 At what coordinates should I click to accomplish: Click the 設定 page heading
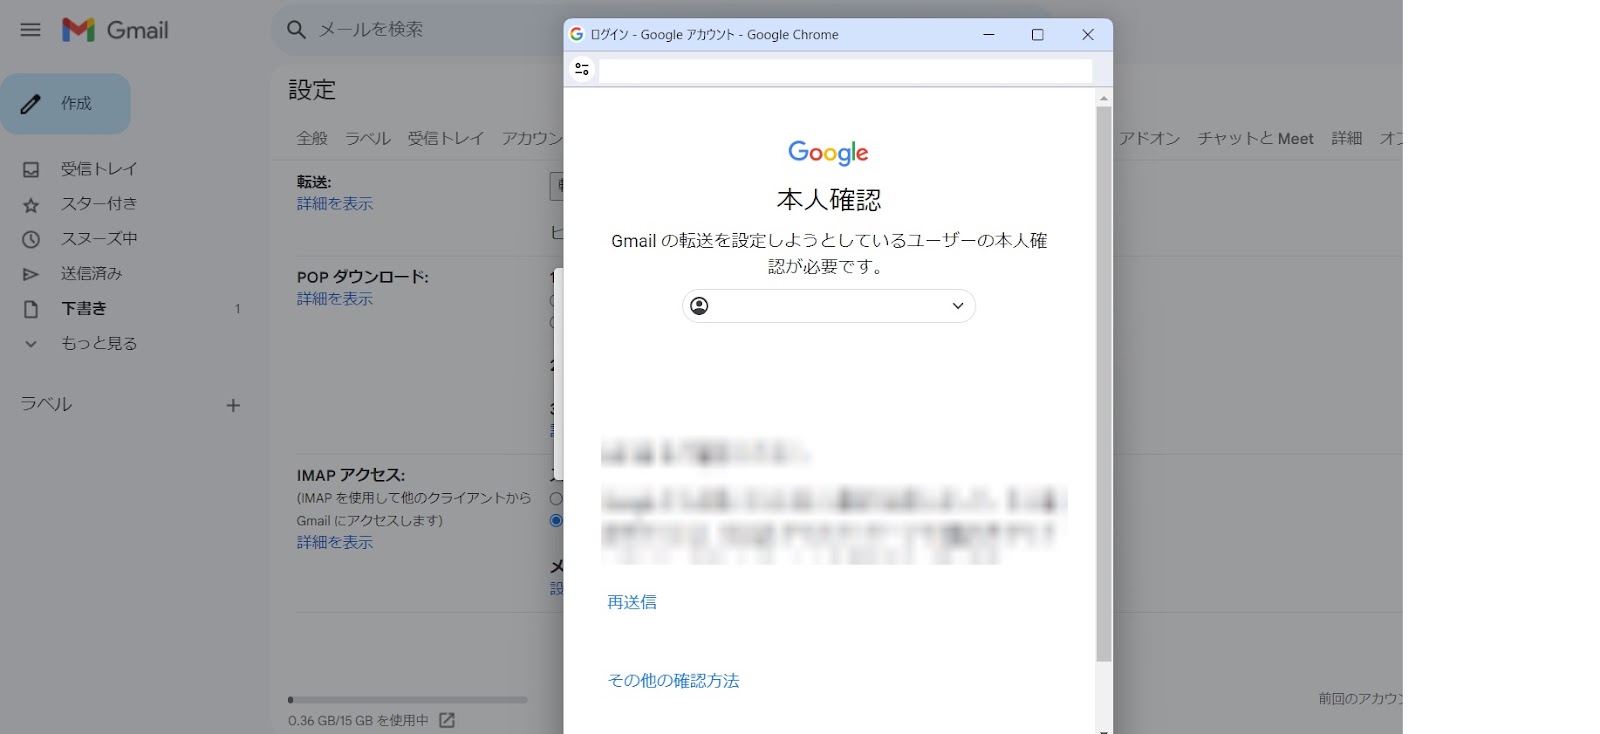312,89
